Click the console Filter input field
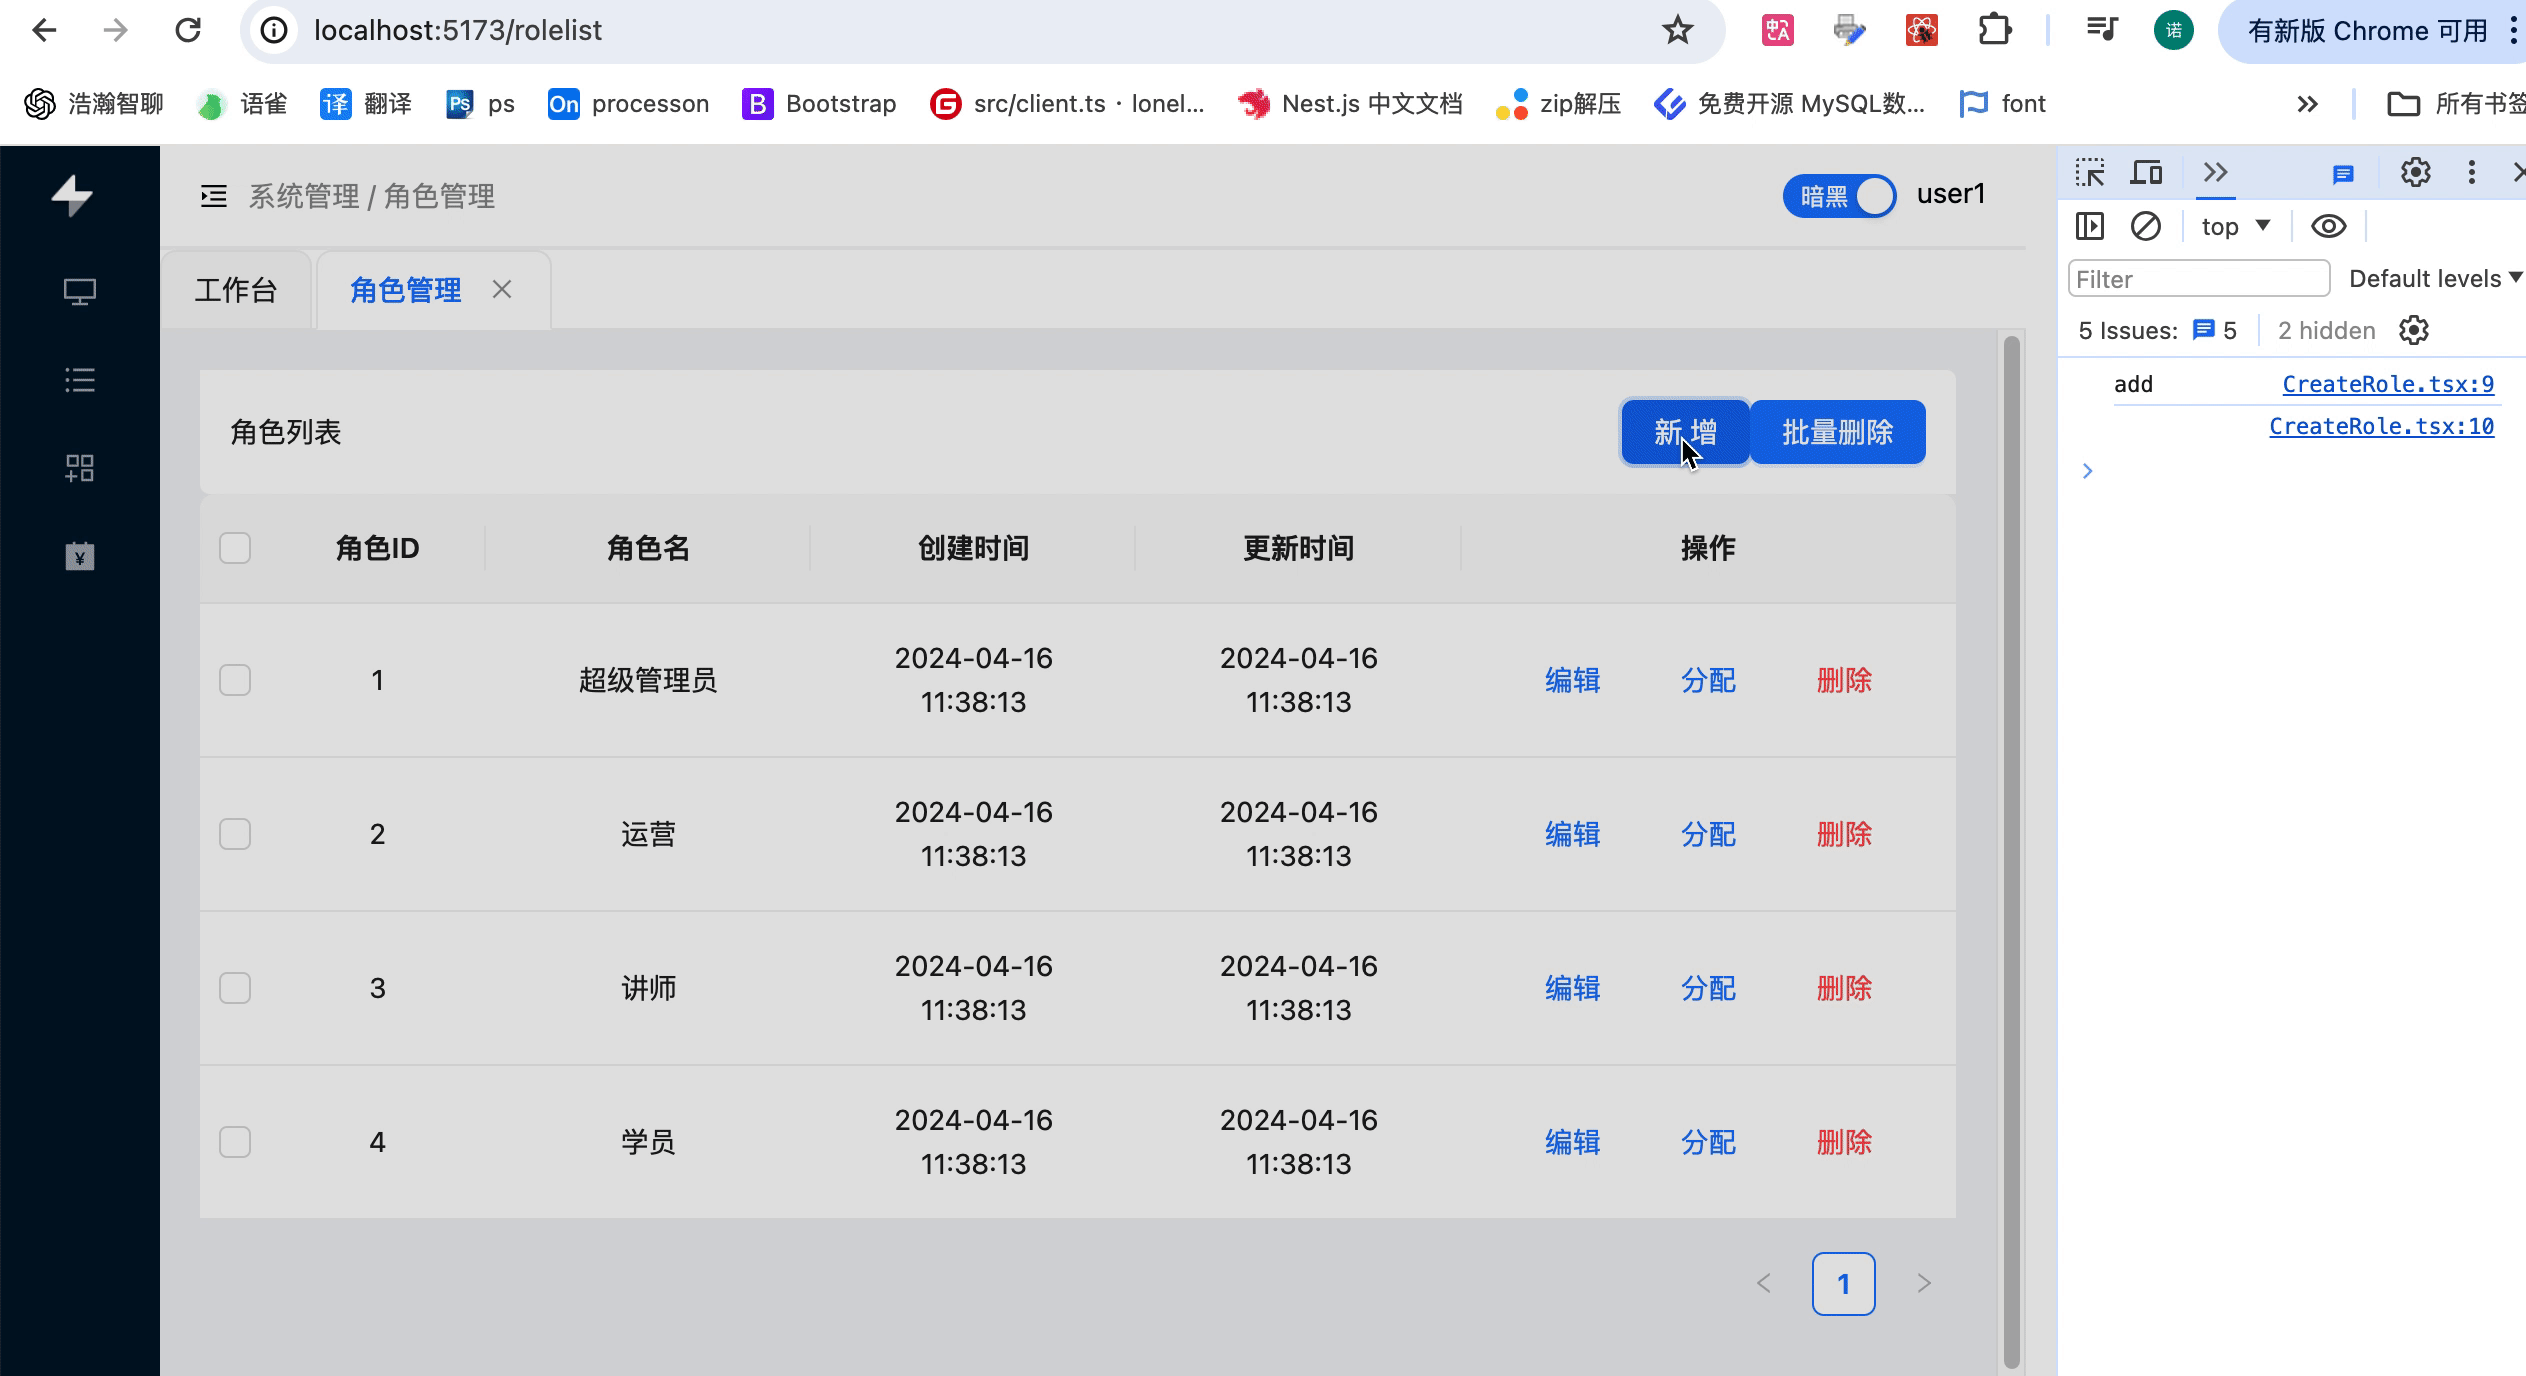 click(x=2197, y=279)
